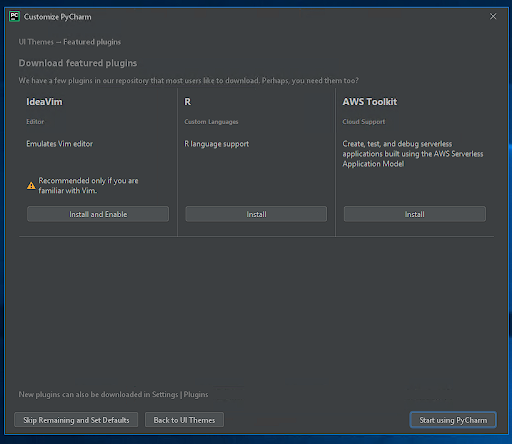Click the Vim warning triangle icon
Screen dimensions: 512x444
coord(31,186)
